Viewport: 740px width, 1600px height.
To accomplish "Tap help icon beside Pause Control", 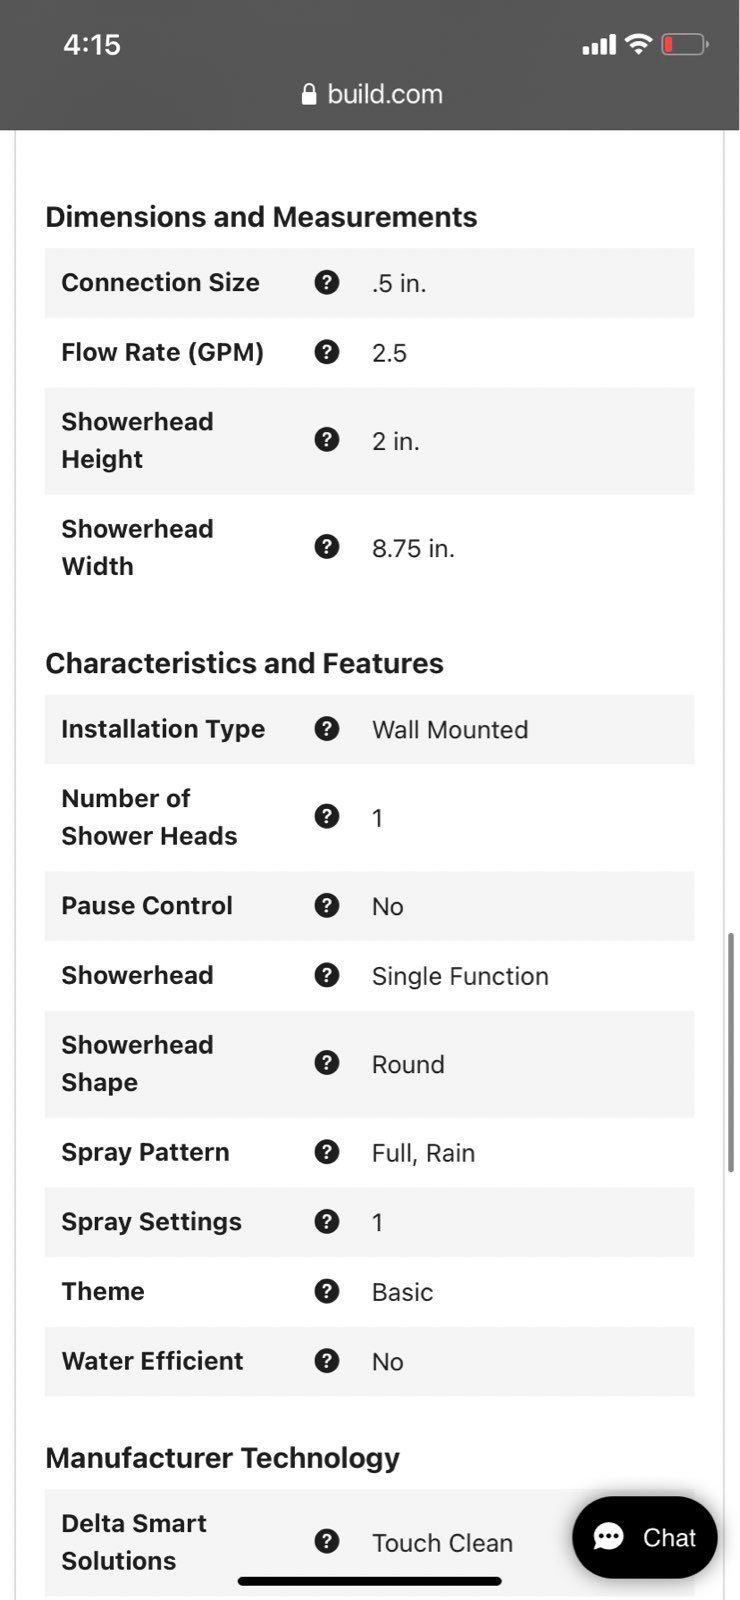I will point(327,906).
